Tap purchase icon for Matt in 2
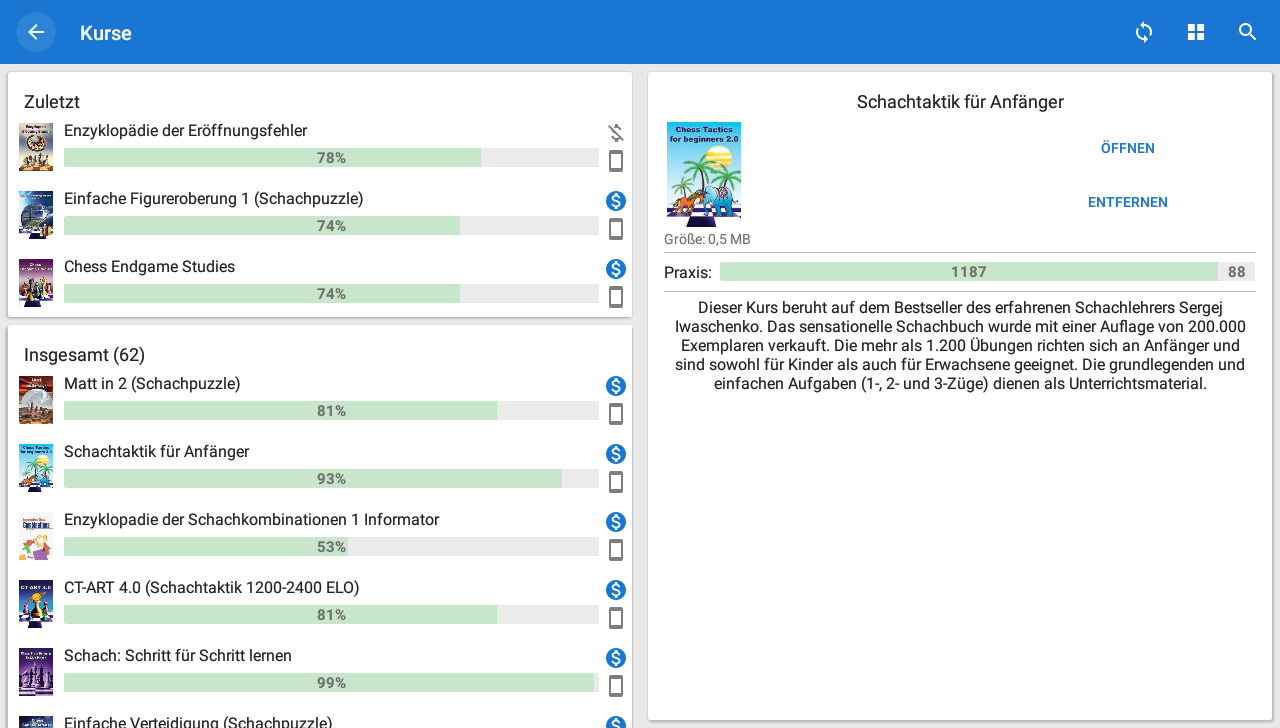Viewport: 1280px width, 728px height. (616, 386)
